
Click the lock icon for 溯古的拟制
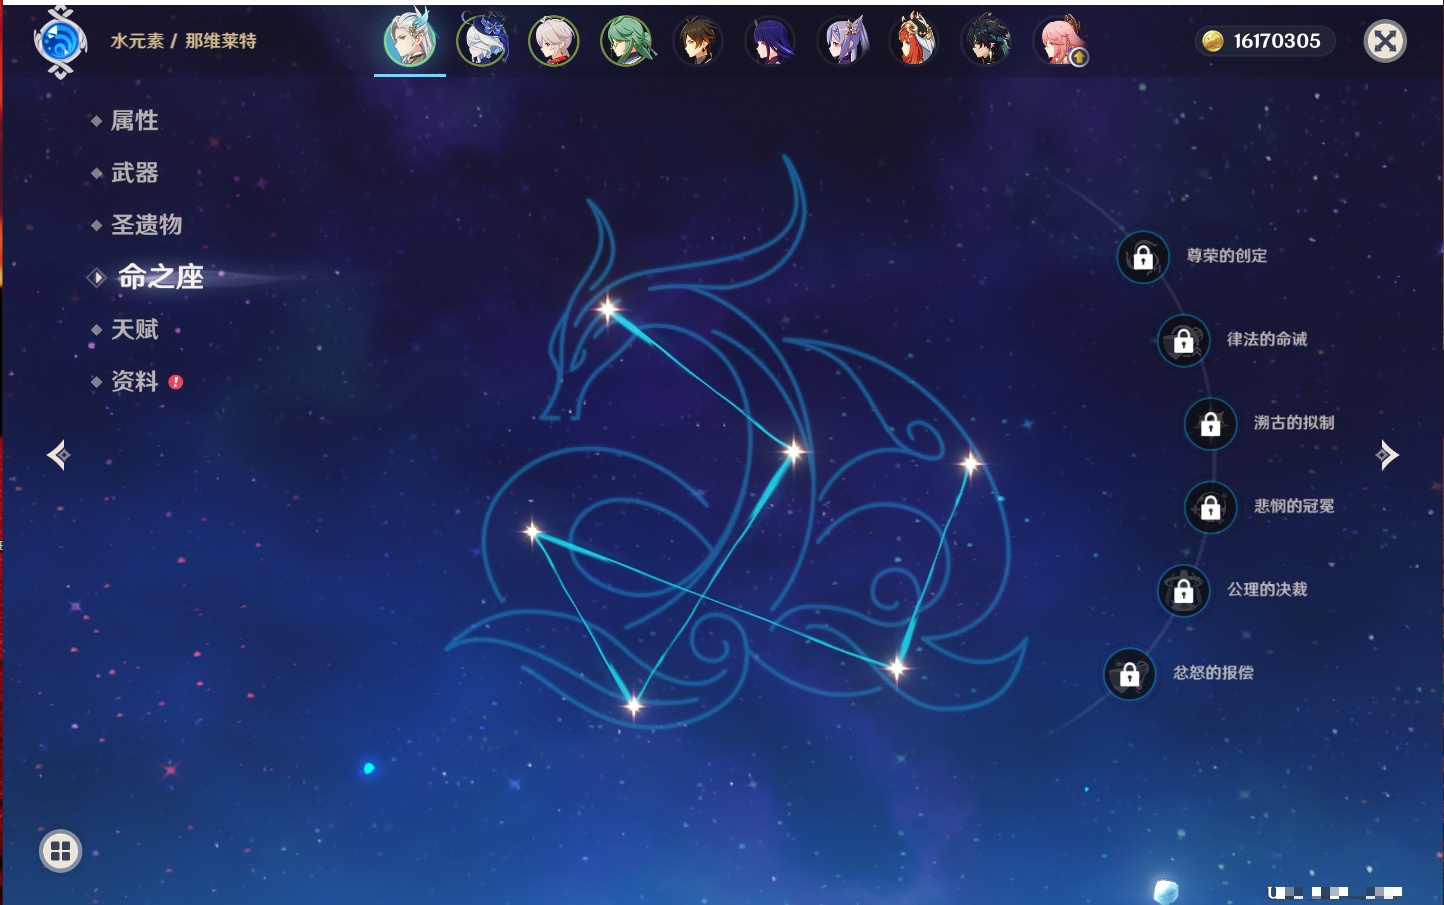pos(1210,423)
